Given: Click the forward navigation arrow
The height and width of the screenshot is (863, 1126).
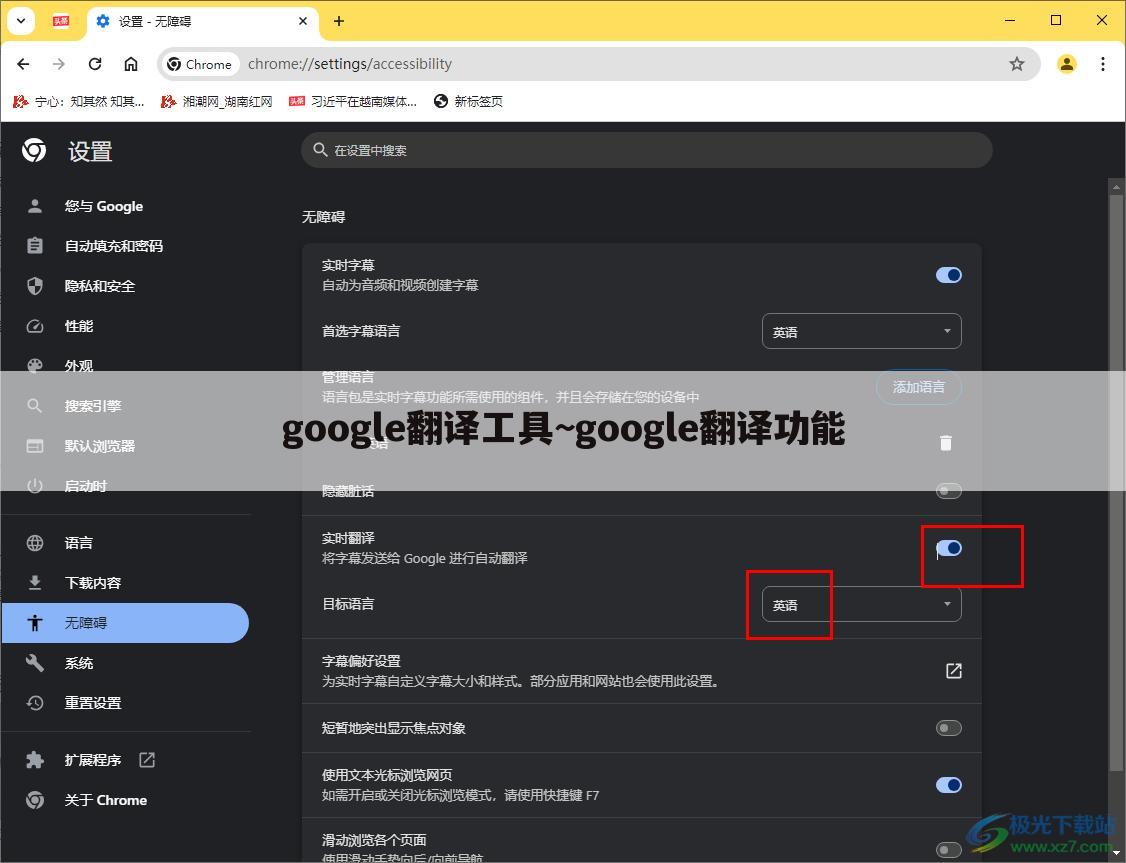Looking at the screenshot, I should click(x=59, y=64).
